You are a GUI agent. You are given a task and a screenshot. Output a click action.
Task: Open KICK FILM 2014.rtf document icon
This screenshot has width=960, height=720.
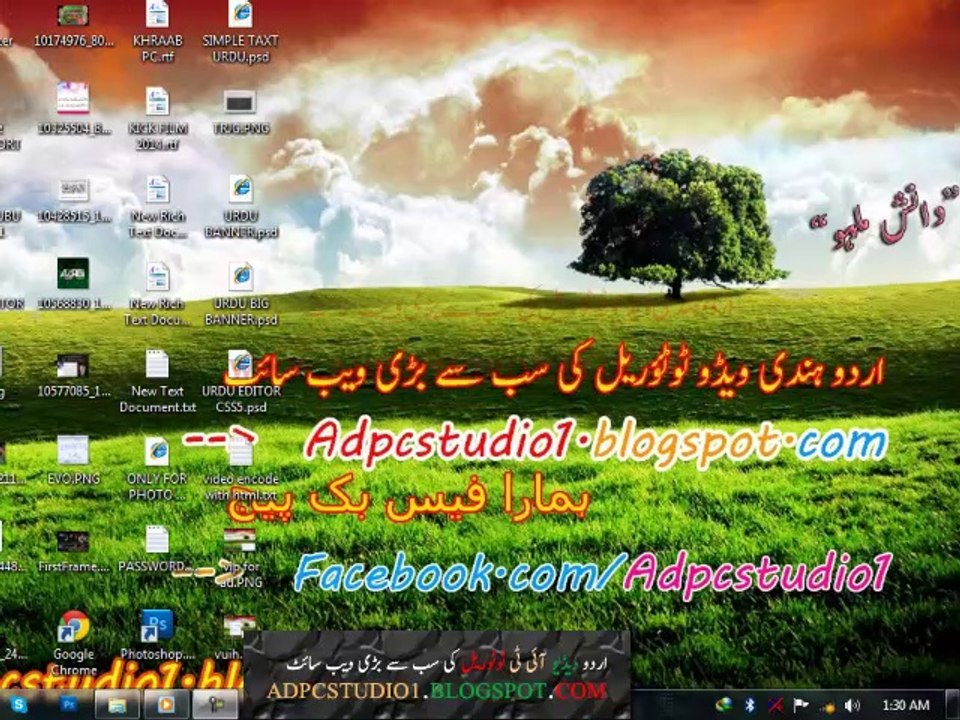click(x=157, y=101)
